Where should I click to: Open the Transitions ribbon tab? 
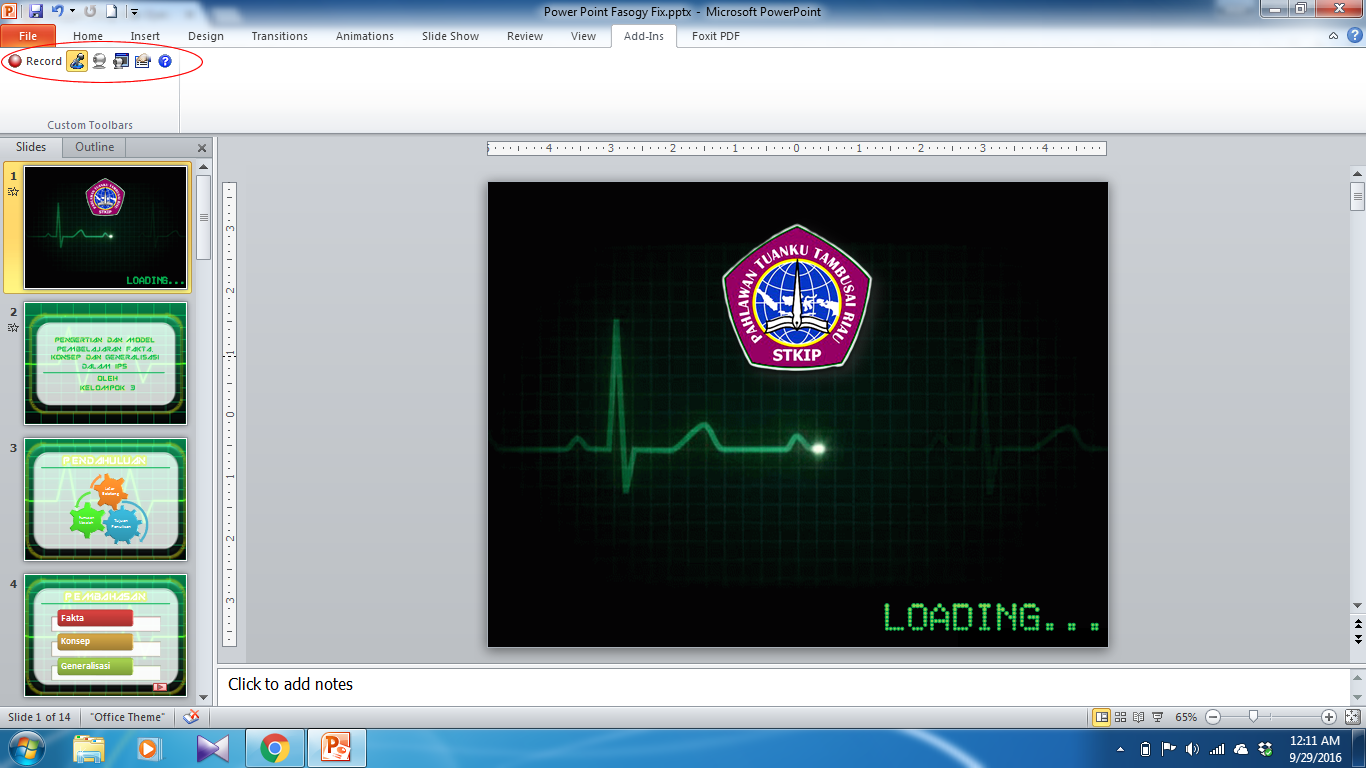(280, 36)
